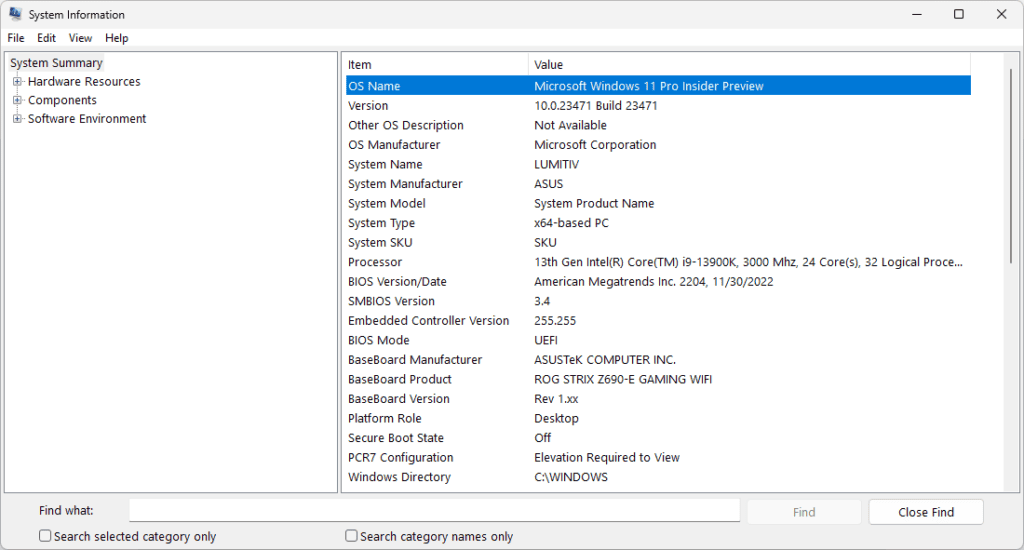Select the Software Environment tree label

pyautogui.click(x=87, y=118)
